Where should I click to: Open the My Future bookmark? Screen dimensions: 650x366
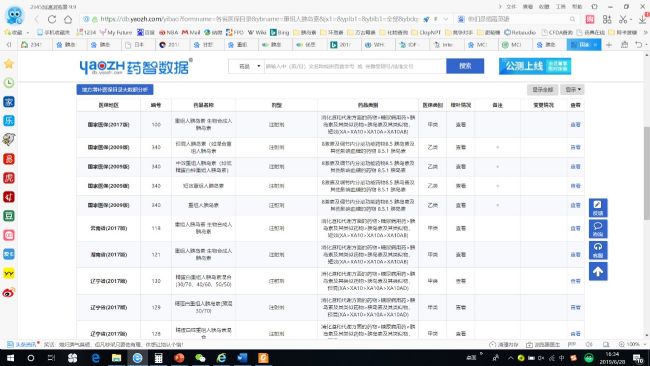116,32
